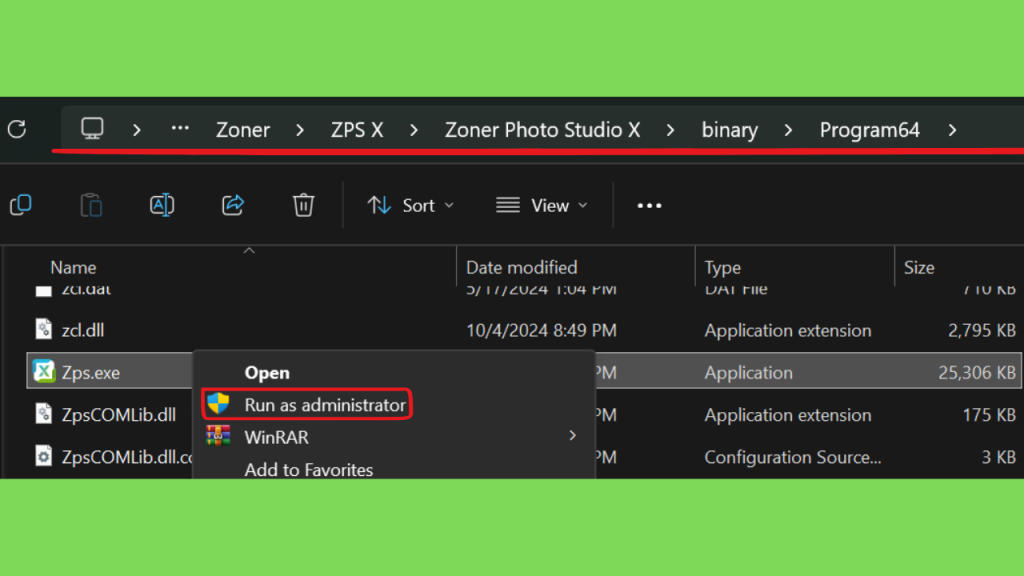This screenshot has height=576, width=1024.
Task: Sort by the Size column header
Action: tap(919, 267)
